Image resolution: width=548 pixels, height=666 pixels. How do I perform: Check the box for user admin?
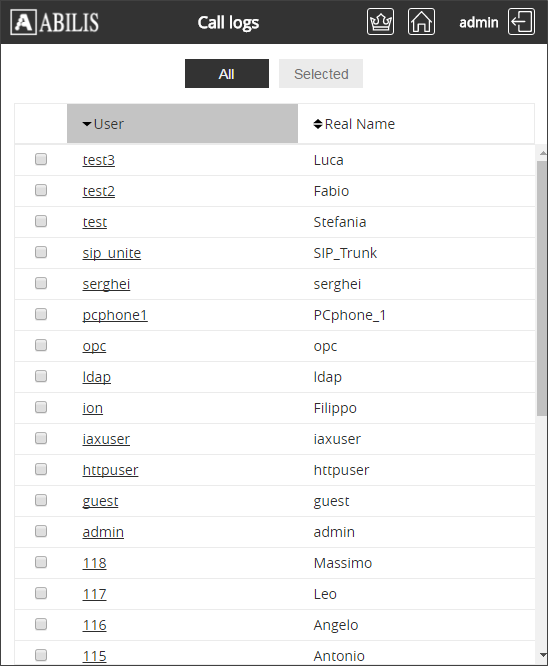41,531
